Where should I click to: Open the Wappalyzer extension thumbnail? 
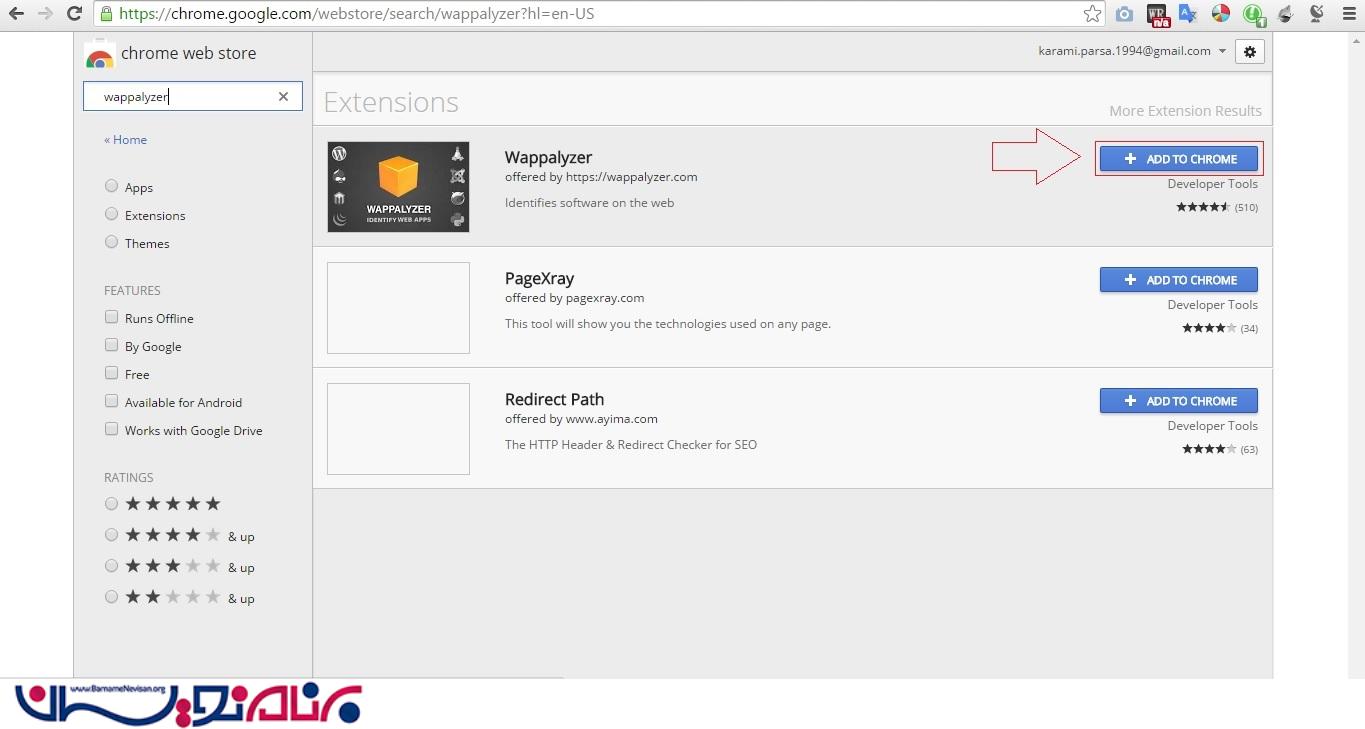(398, 187)
